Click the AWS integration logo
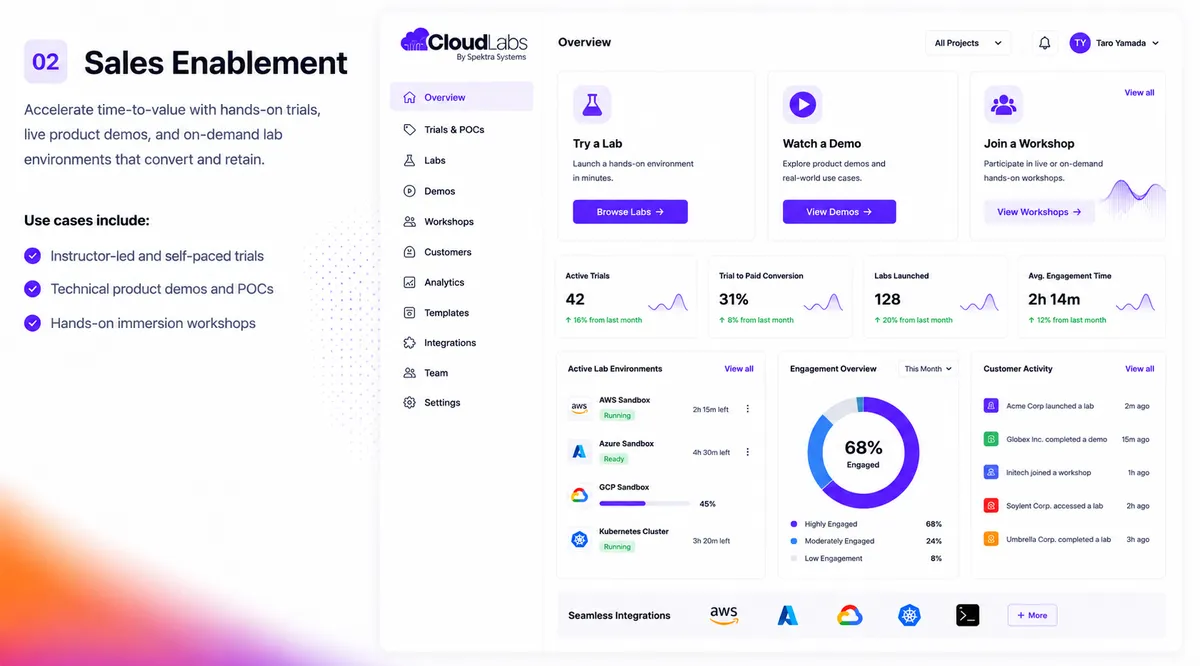Screen dimensions: 1200x666 723,616
